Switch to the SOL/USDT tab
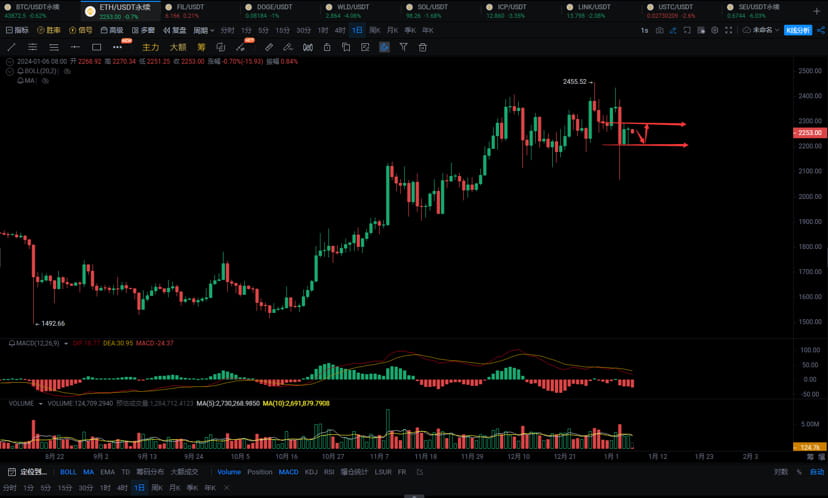The width and height of the screenshot is (828, 498). (441, 11)
